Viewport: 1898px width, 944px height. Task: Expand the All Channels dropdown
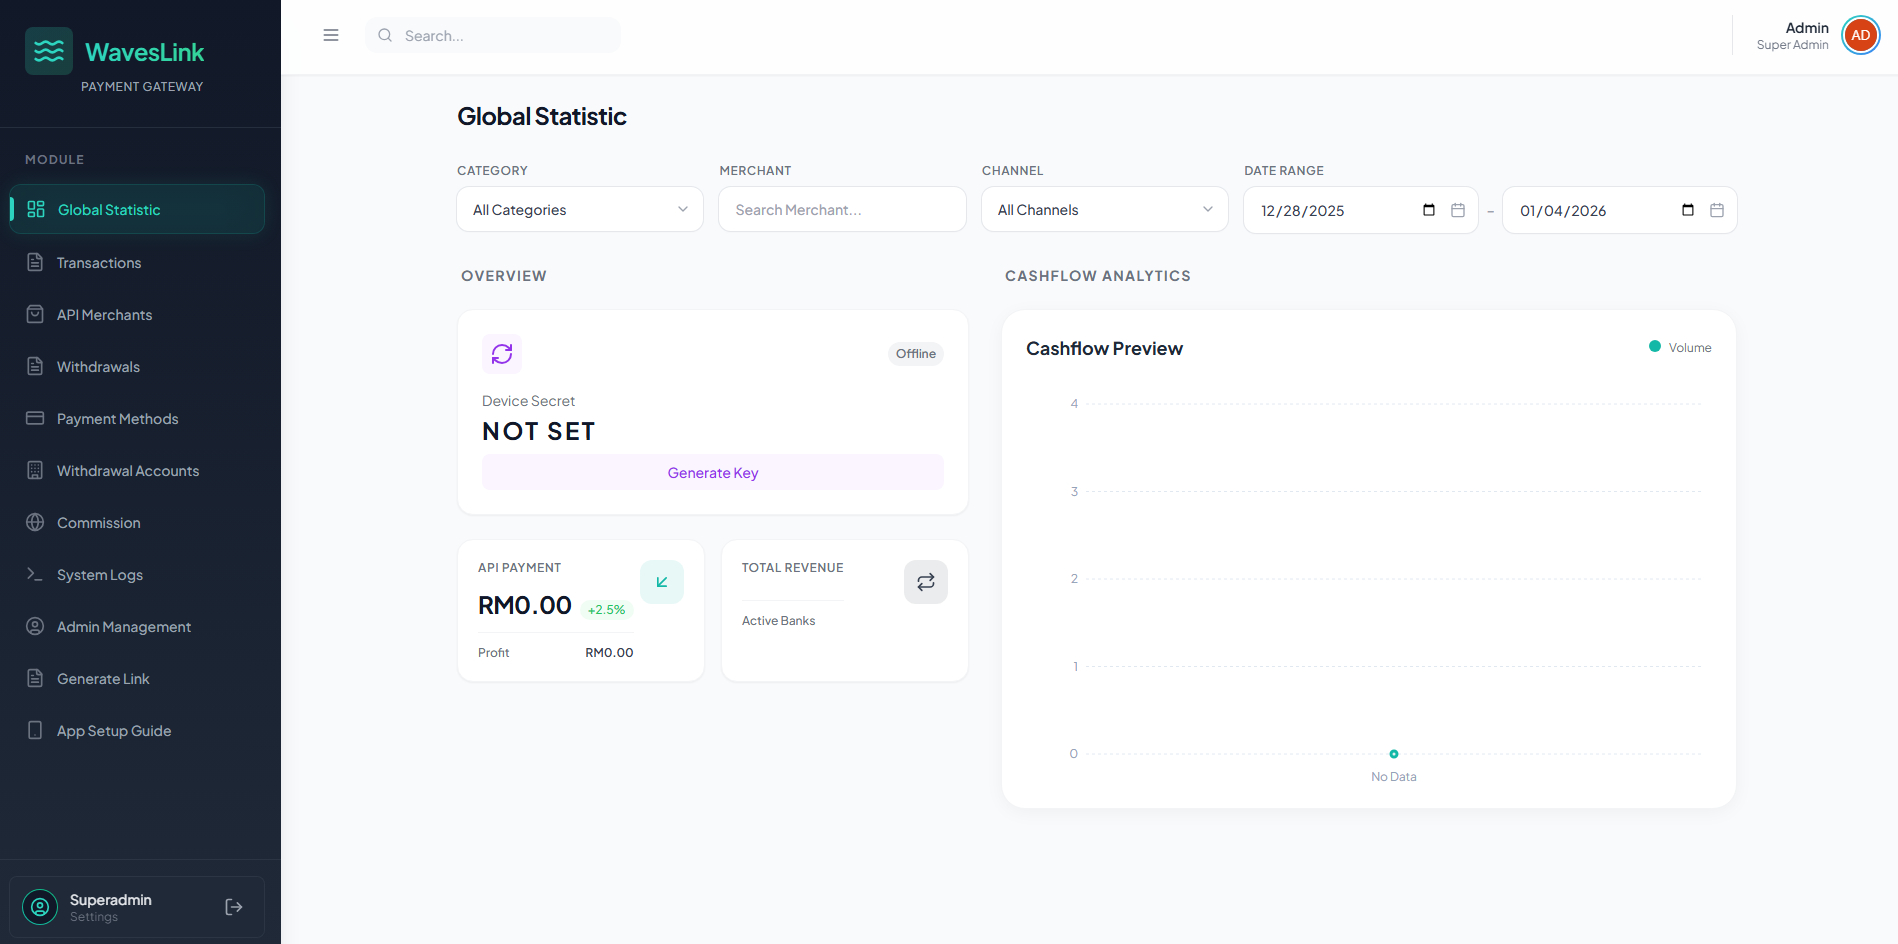coord(1103,209)
